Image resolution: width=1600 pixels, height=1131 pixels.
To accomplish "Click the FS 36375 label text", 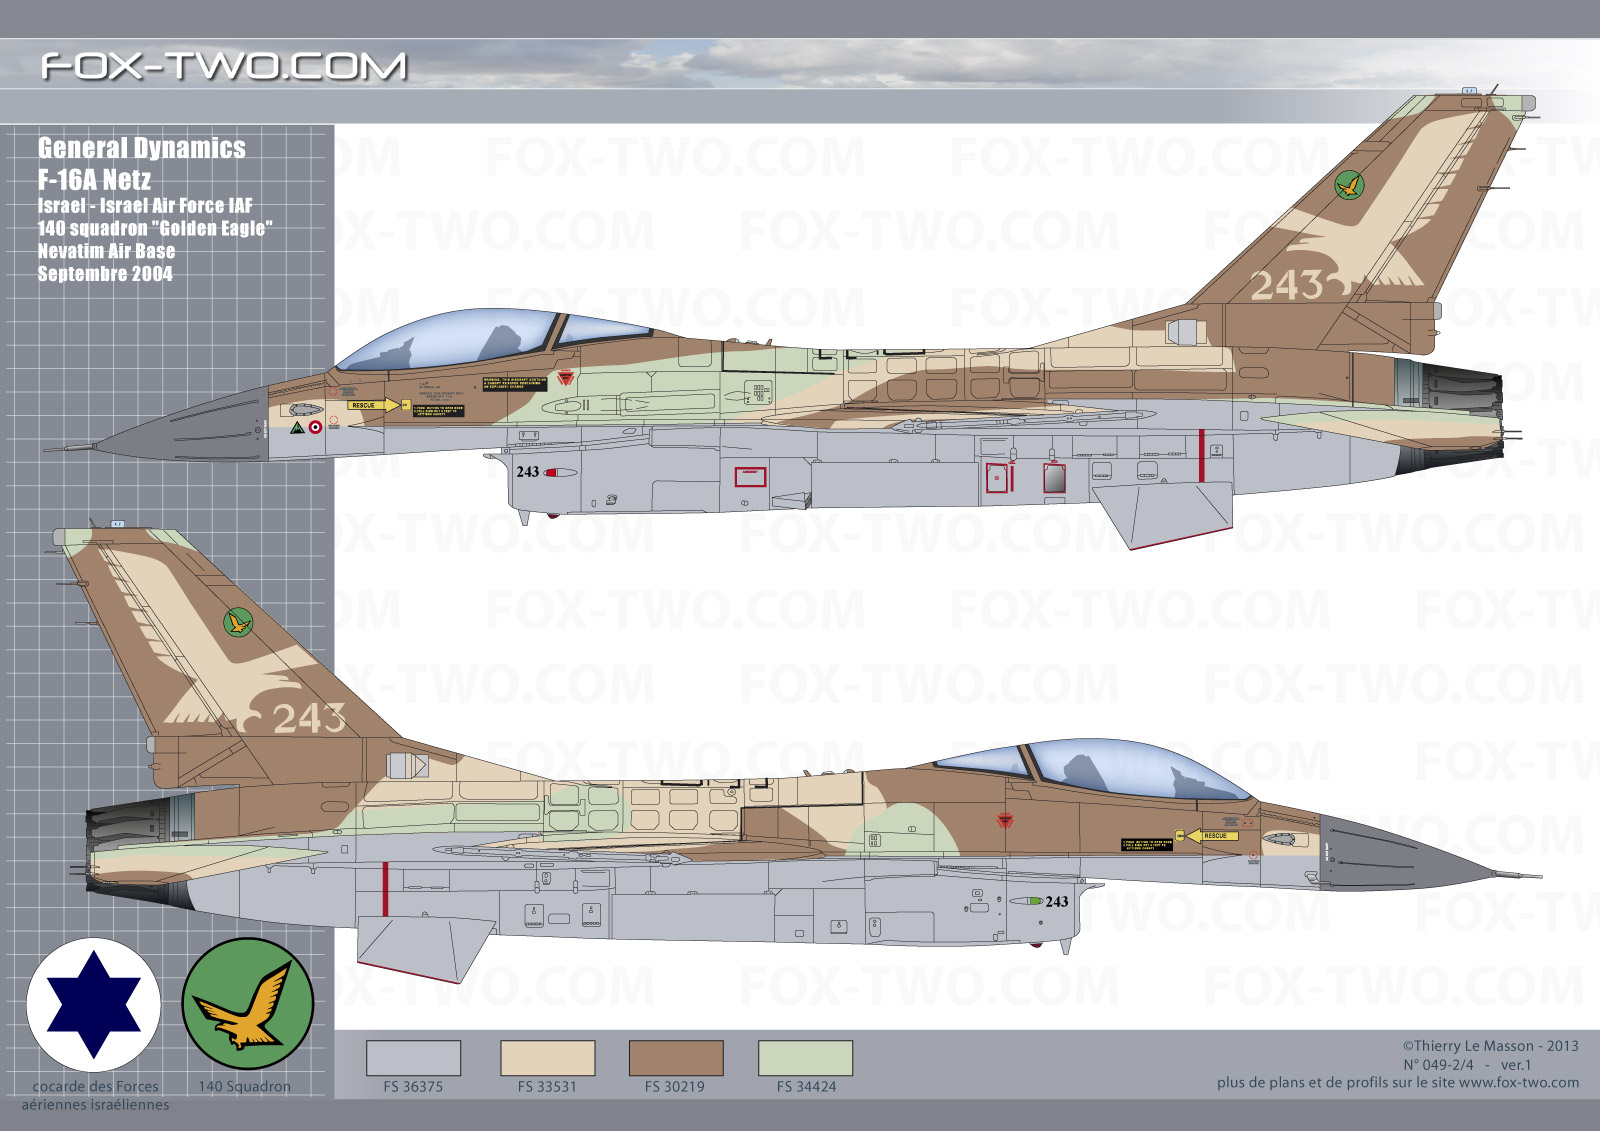I will [413, 1087].
